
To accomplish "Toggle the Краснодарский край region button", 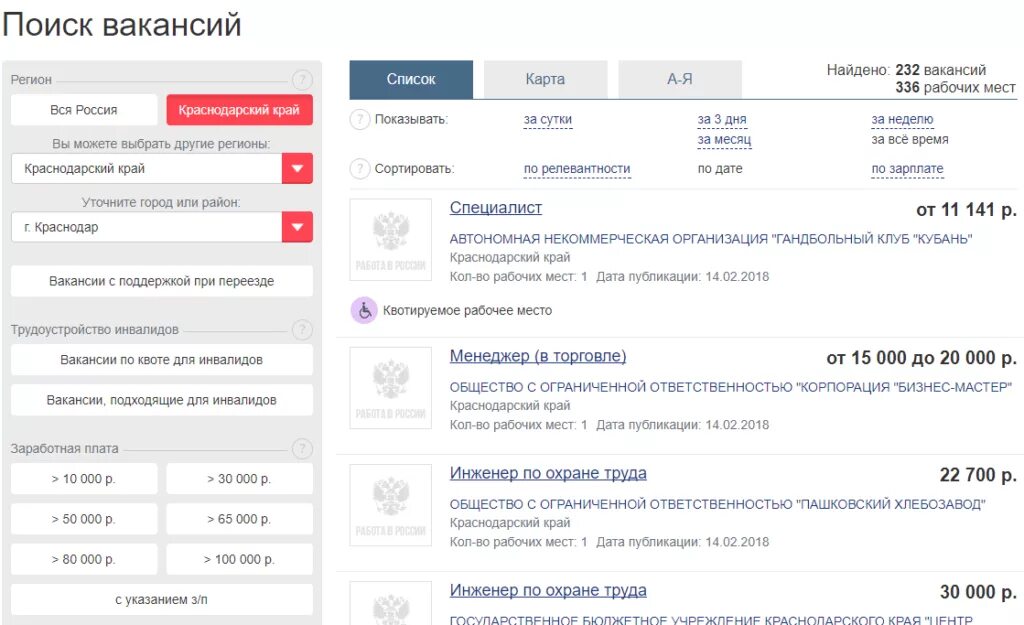I will tap(239, 110).
